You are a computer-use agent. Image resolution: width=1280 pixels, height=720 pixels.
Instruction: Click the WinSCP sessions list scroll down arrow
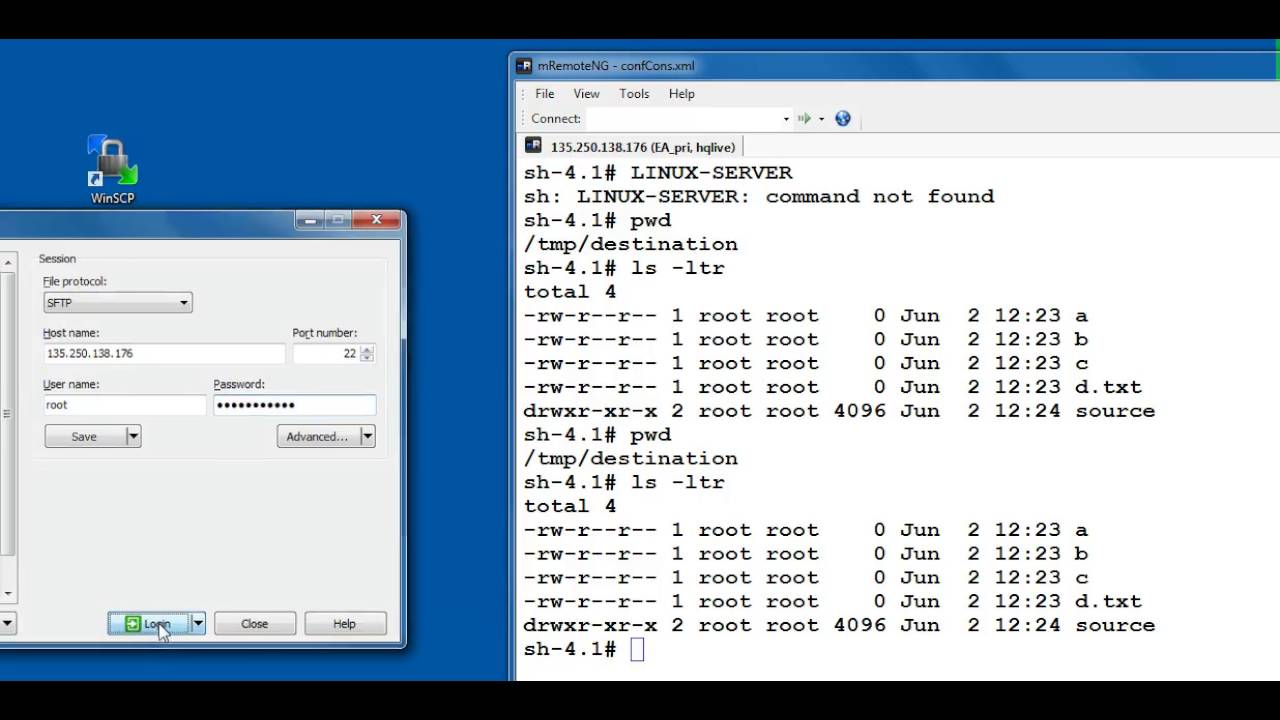[x=8, y=594]
